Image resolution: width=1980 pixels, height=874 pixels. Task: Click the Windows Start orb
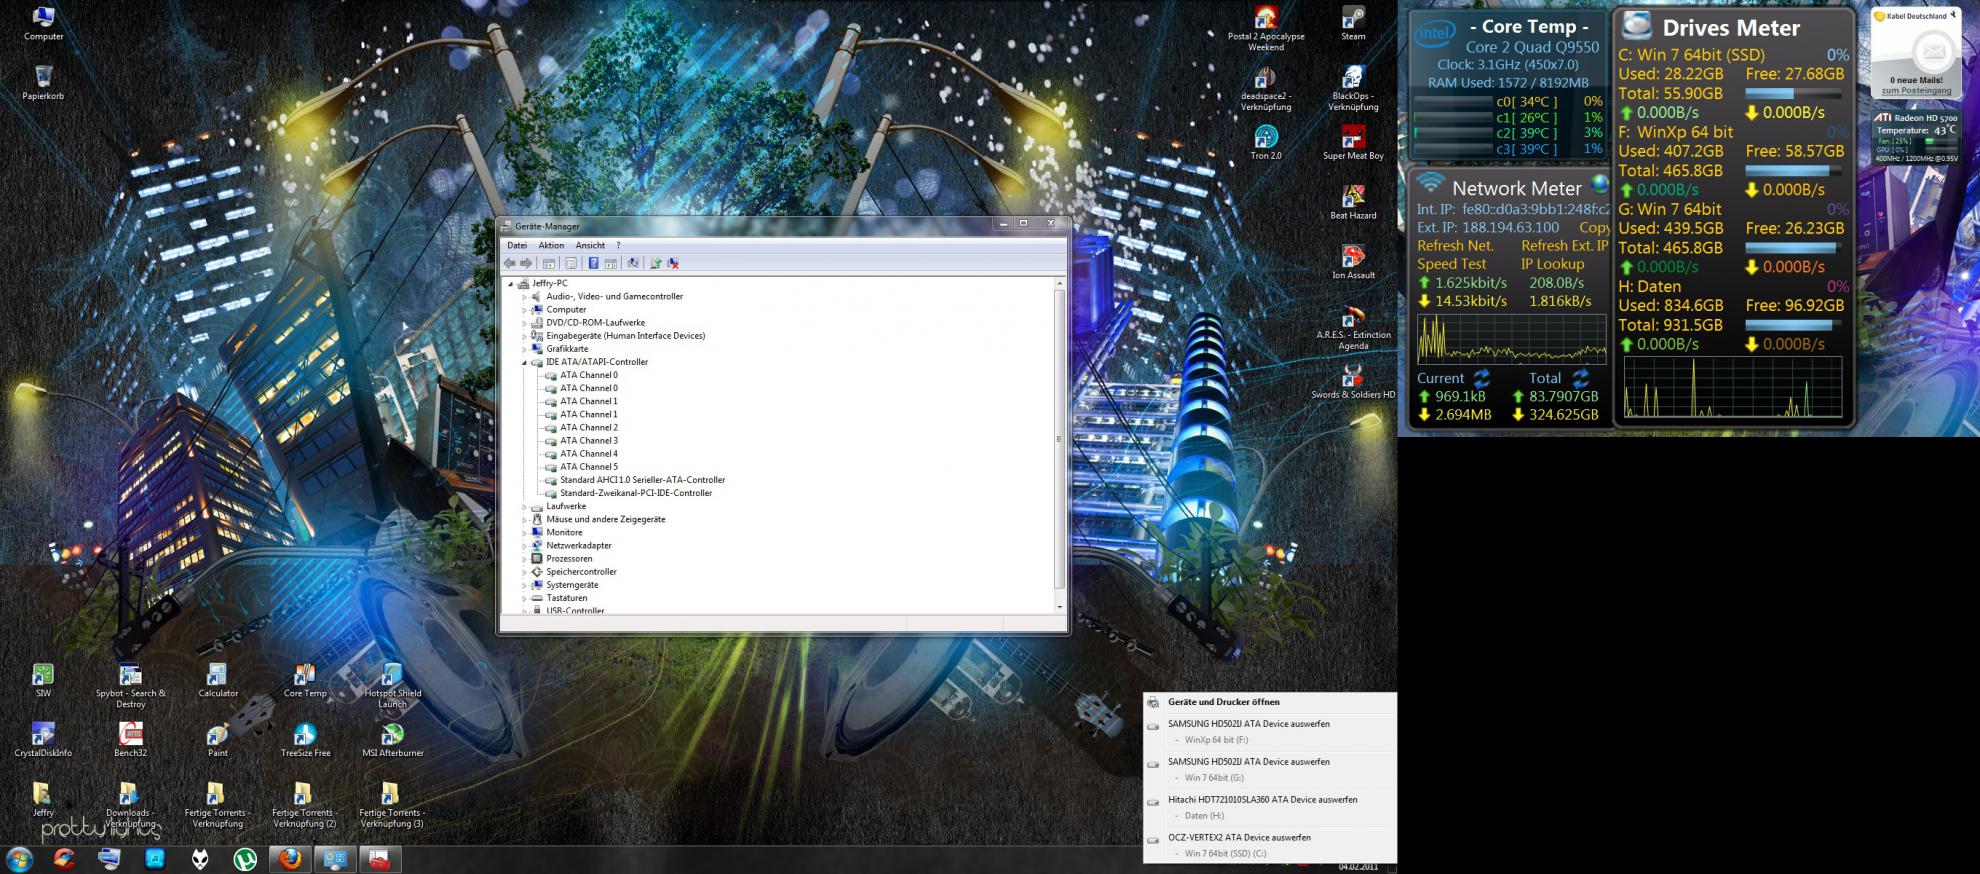(x=19, y=859)
